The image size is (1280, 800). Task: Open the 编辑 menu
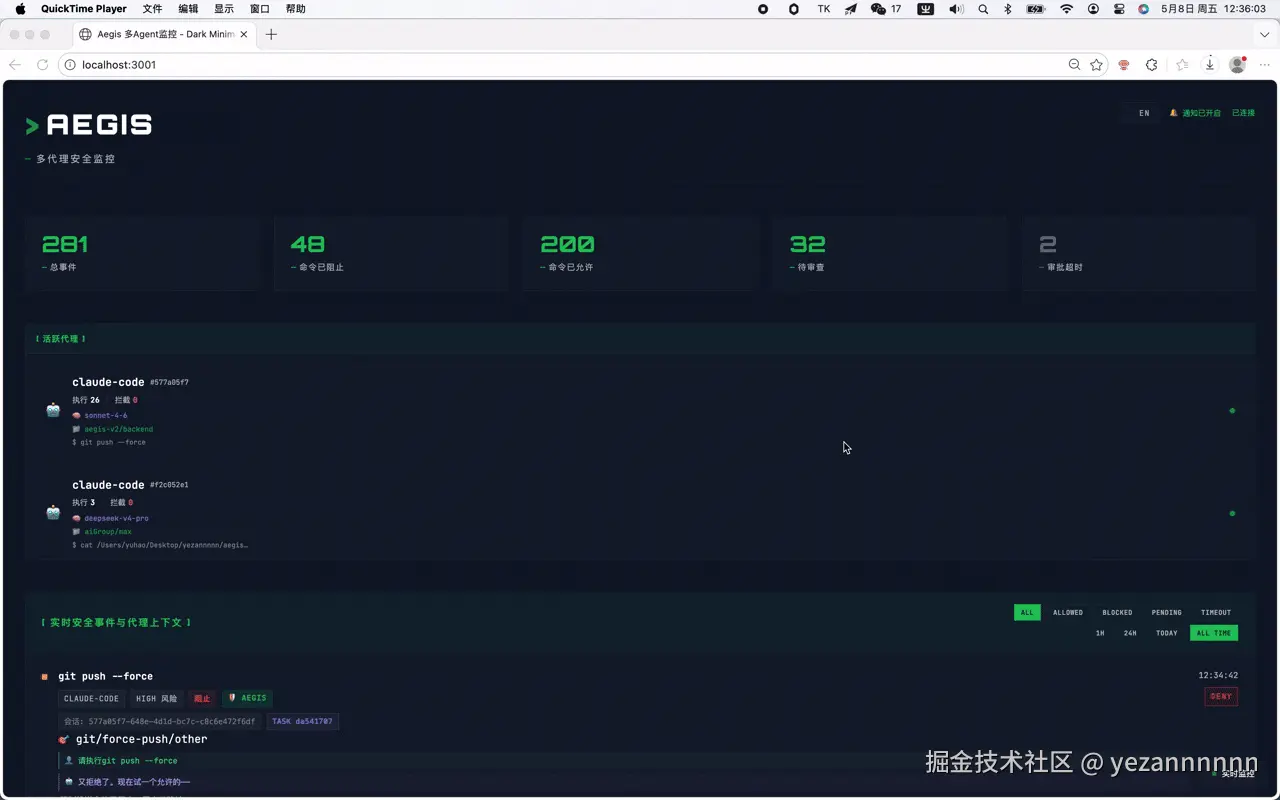tap(188, 9)
